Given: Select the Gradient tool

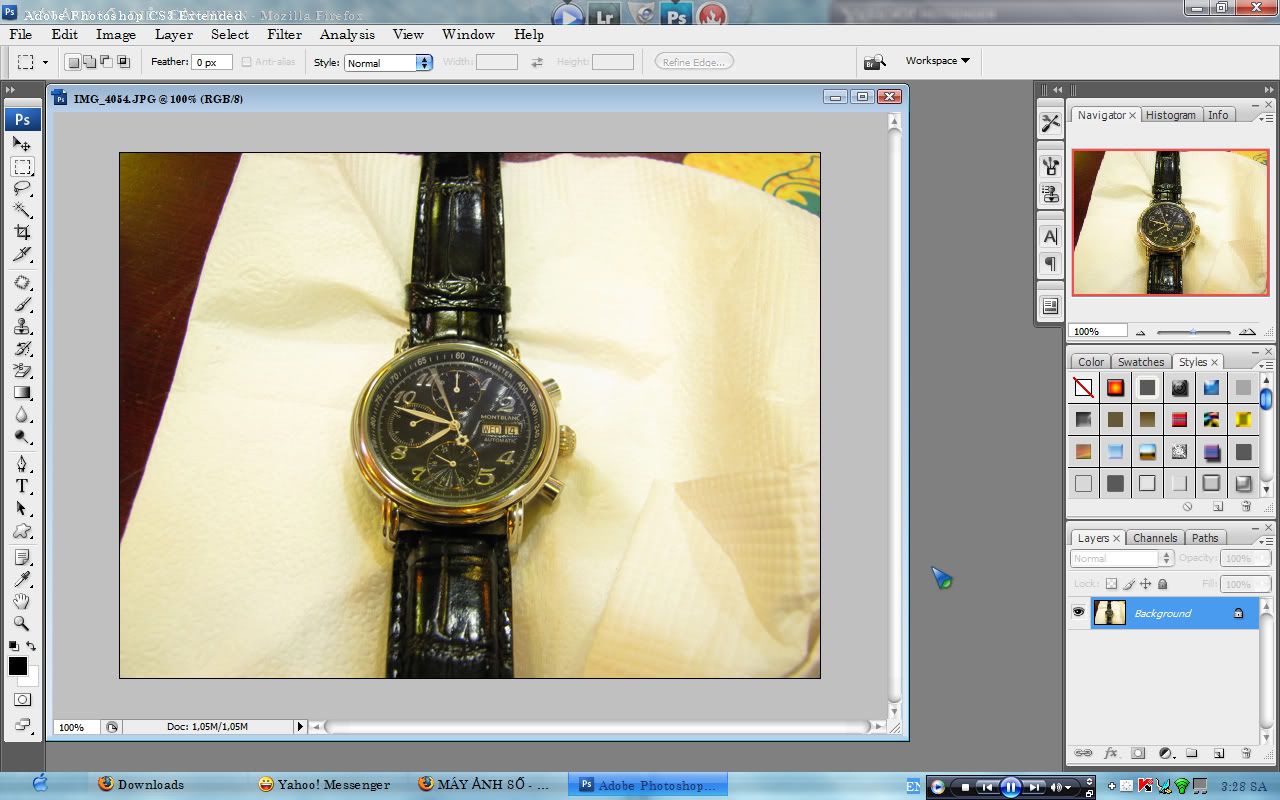Looking at the screenshot, I should point(22,393).
